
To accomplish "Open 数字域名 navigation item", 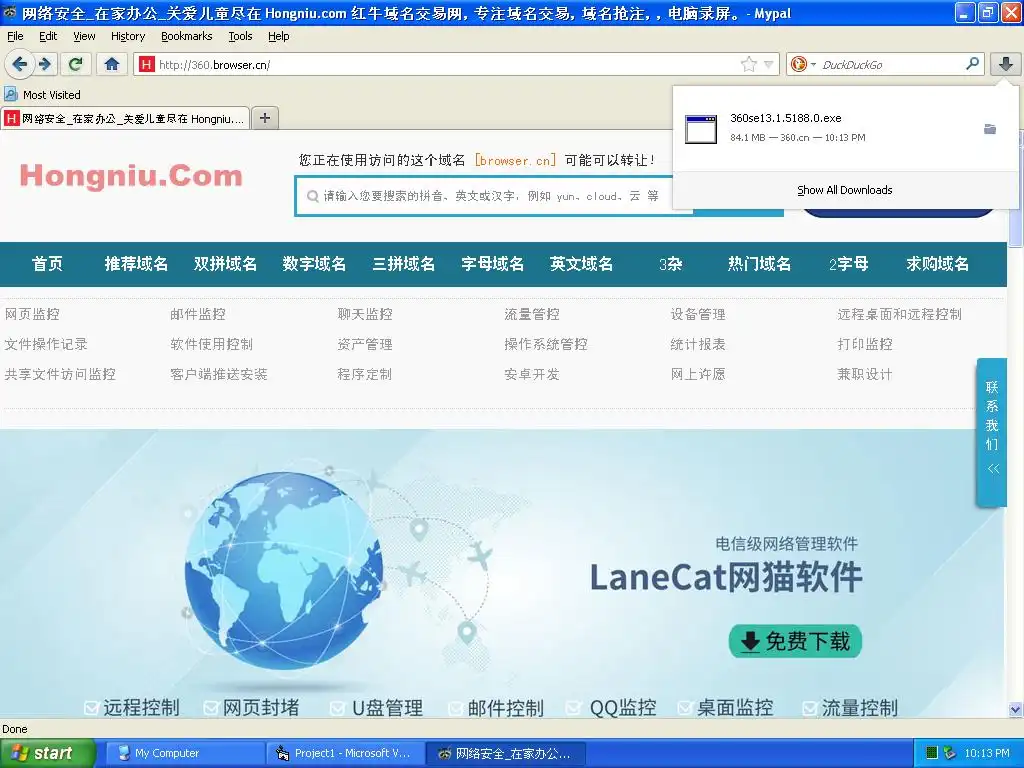I will pos(314,264).
